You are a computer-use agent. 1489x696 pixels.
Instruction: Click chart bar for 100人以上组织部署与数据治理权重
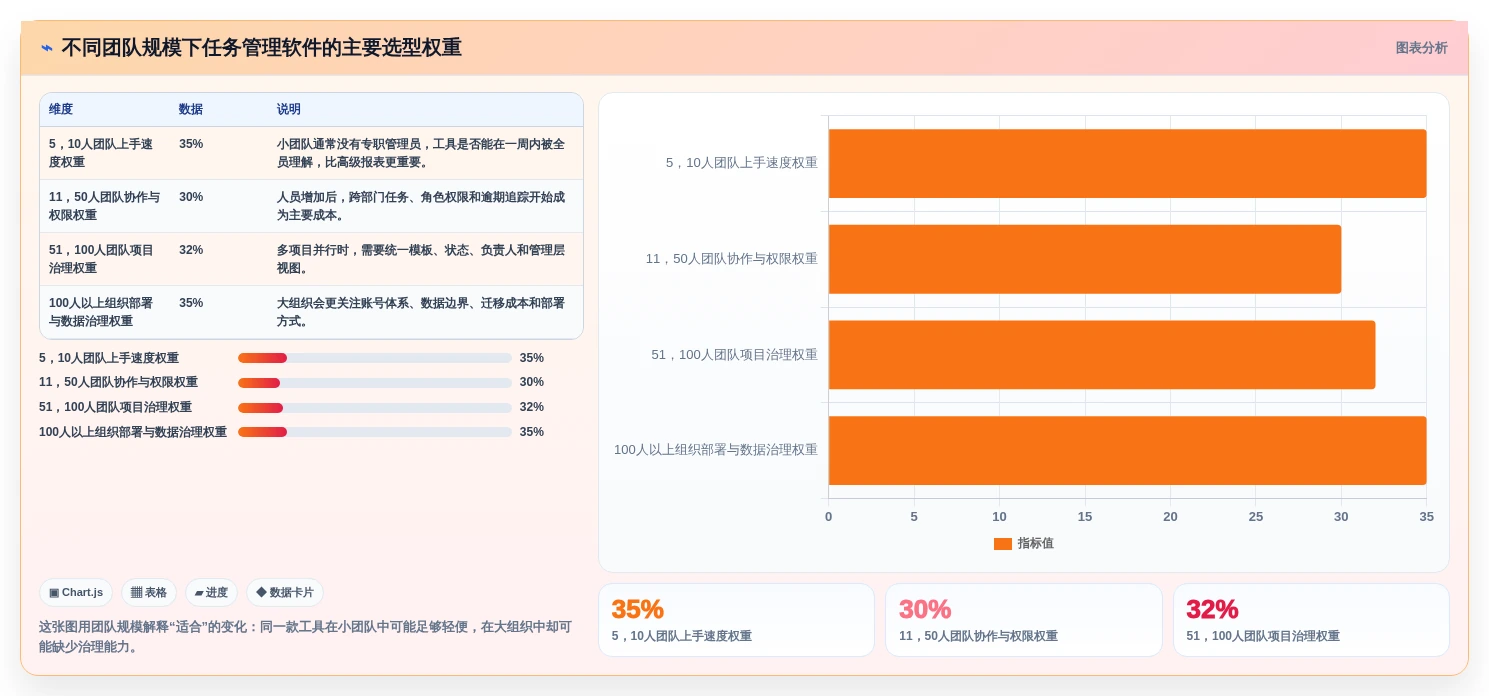click(1127, 450)
